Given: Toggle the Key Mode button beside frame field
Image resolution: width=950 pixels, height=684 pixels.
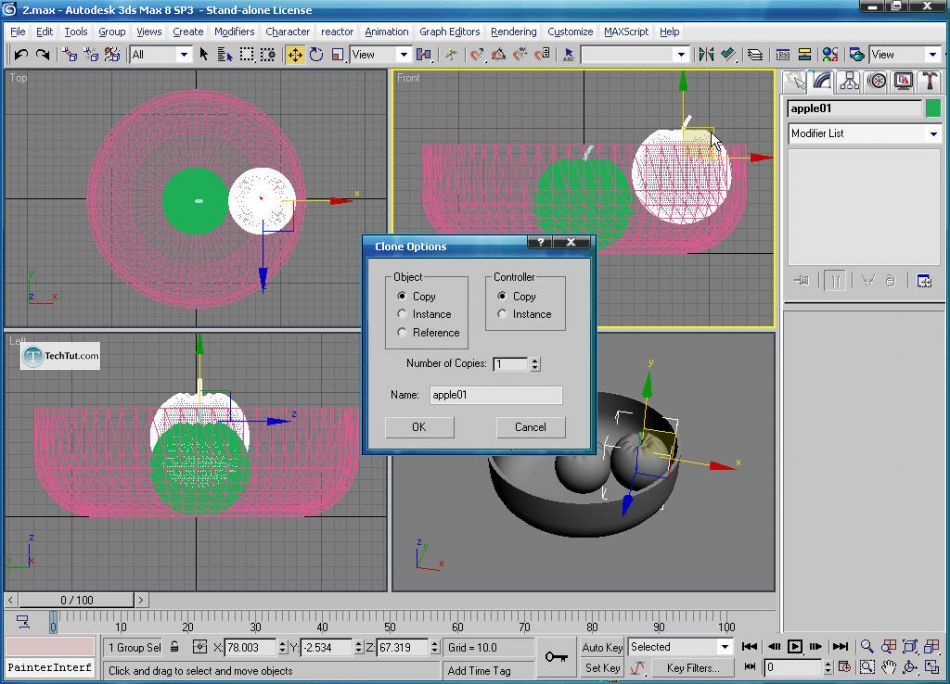Looking at the screenshot, I should click(x=749, y=667).
